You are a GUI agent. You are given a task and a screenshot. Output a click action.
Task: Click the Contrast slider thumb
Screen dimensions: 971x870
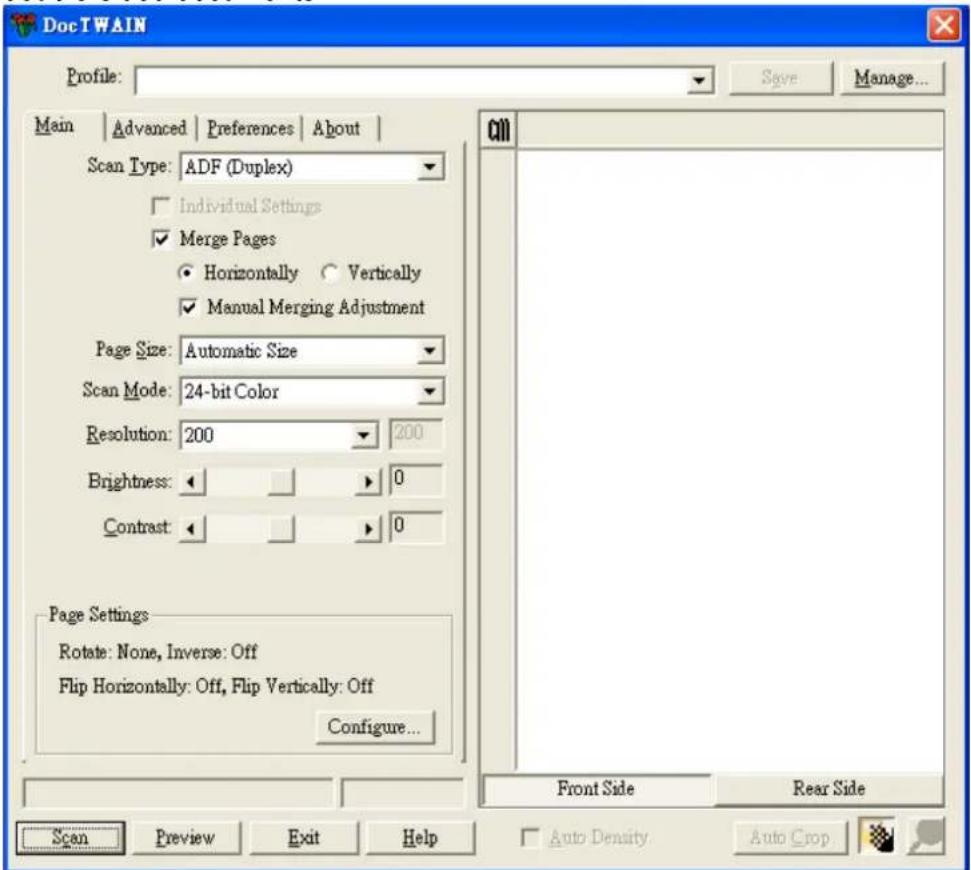(281, 528)
